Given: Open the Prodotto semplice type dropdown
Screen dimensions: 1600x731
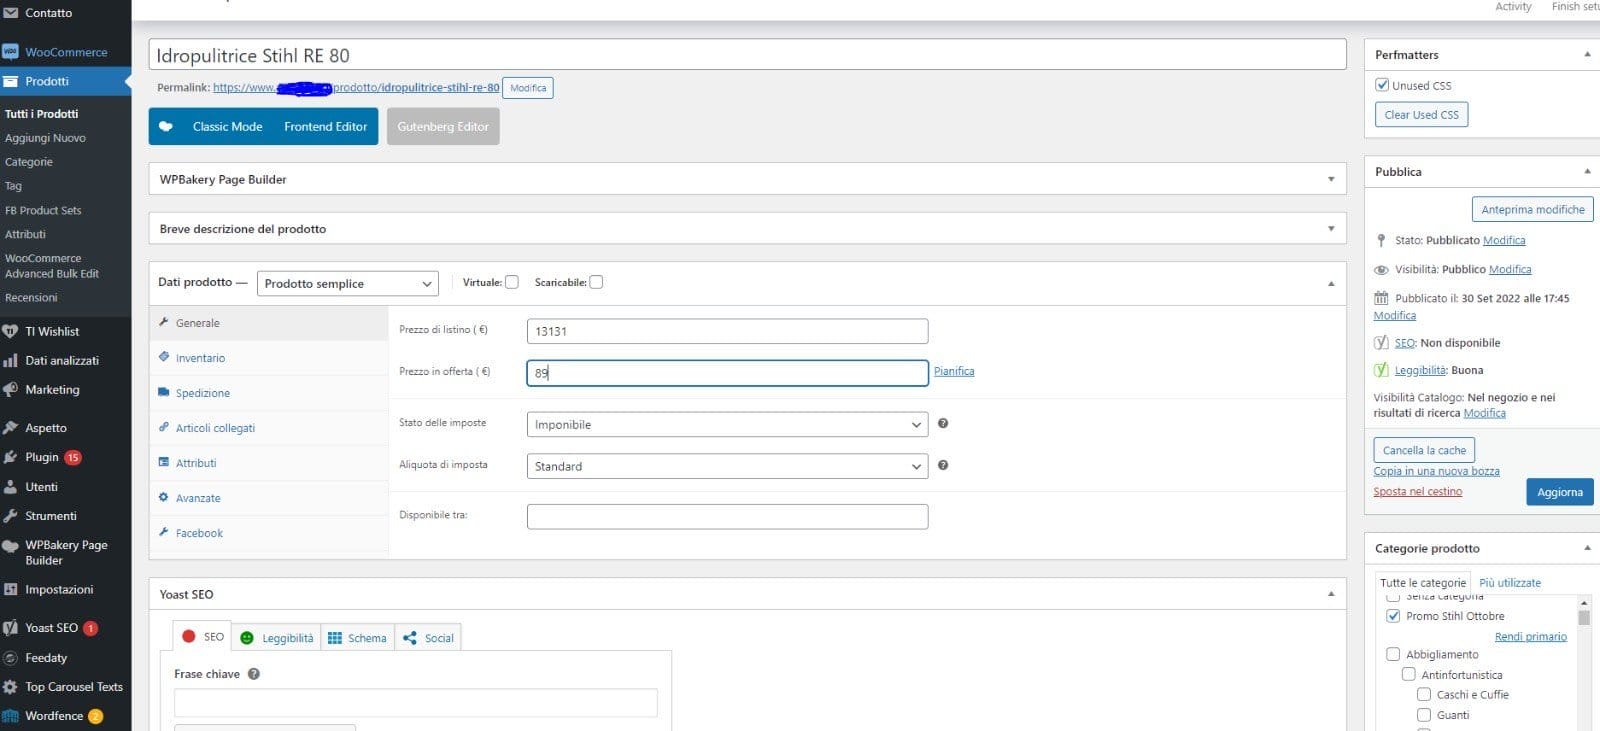Looking at the screenshot, I should click(347, 284).
